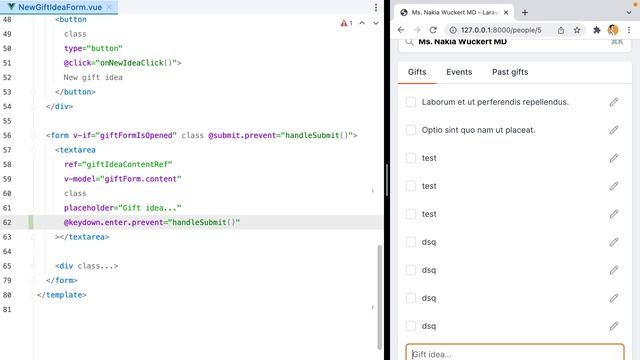Click browser back button
The width and height of the screenshot is (640, 360).
point(401,30)
